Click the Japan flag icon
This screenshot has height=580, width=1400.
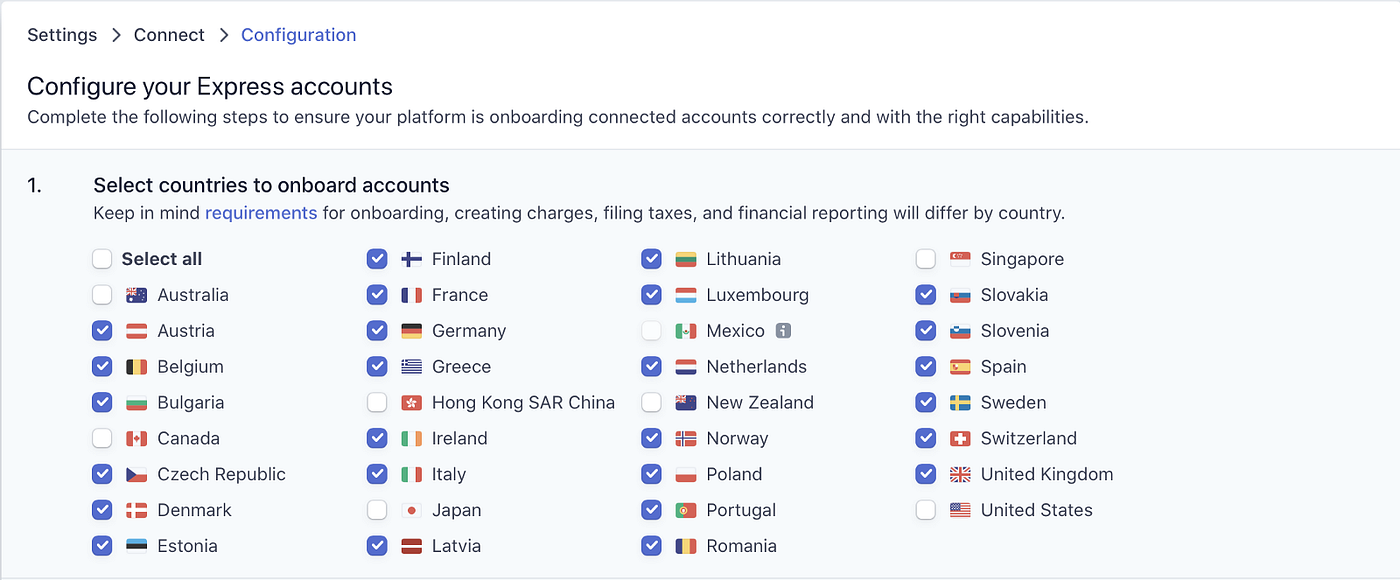point(411,510)
